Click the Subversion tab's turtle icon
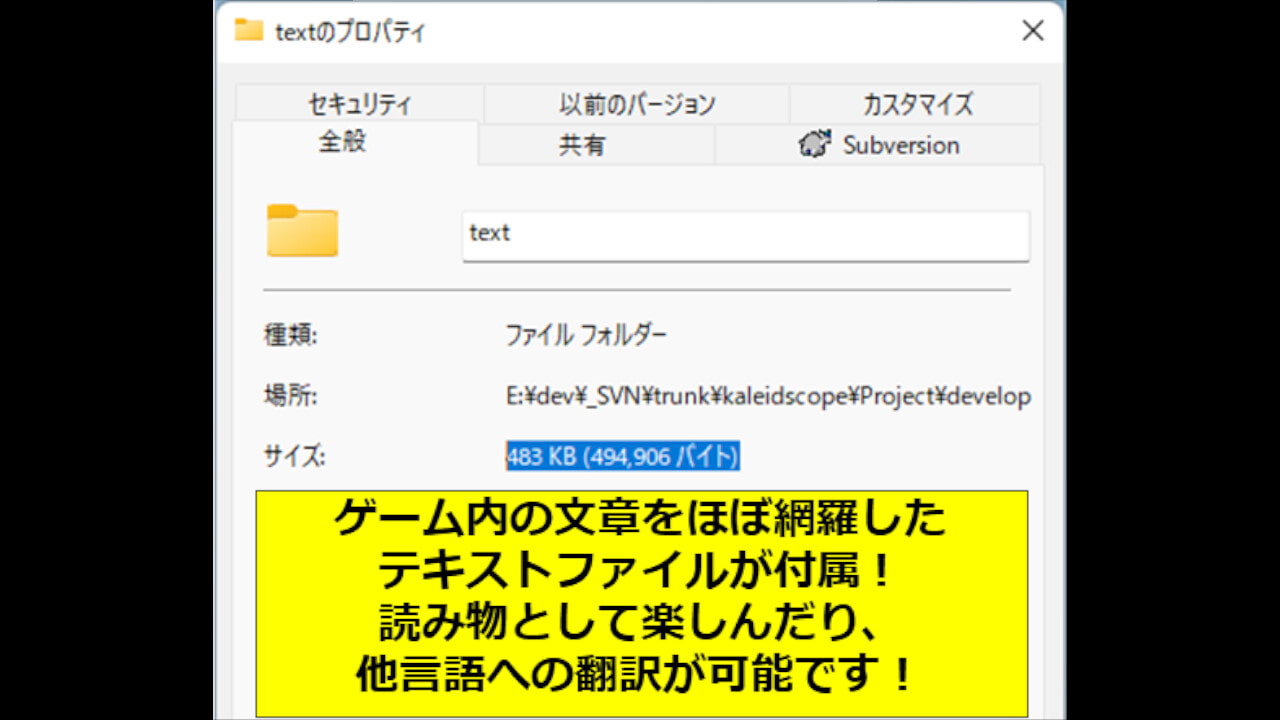 815,145
